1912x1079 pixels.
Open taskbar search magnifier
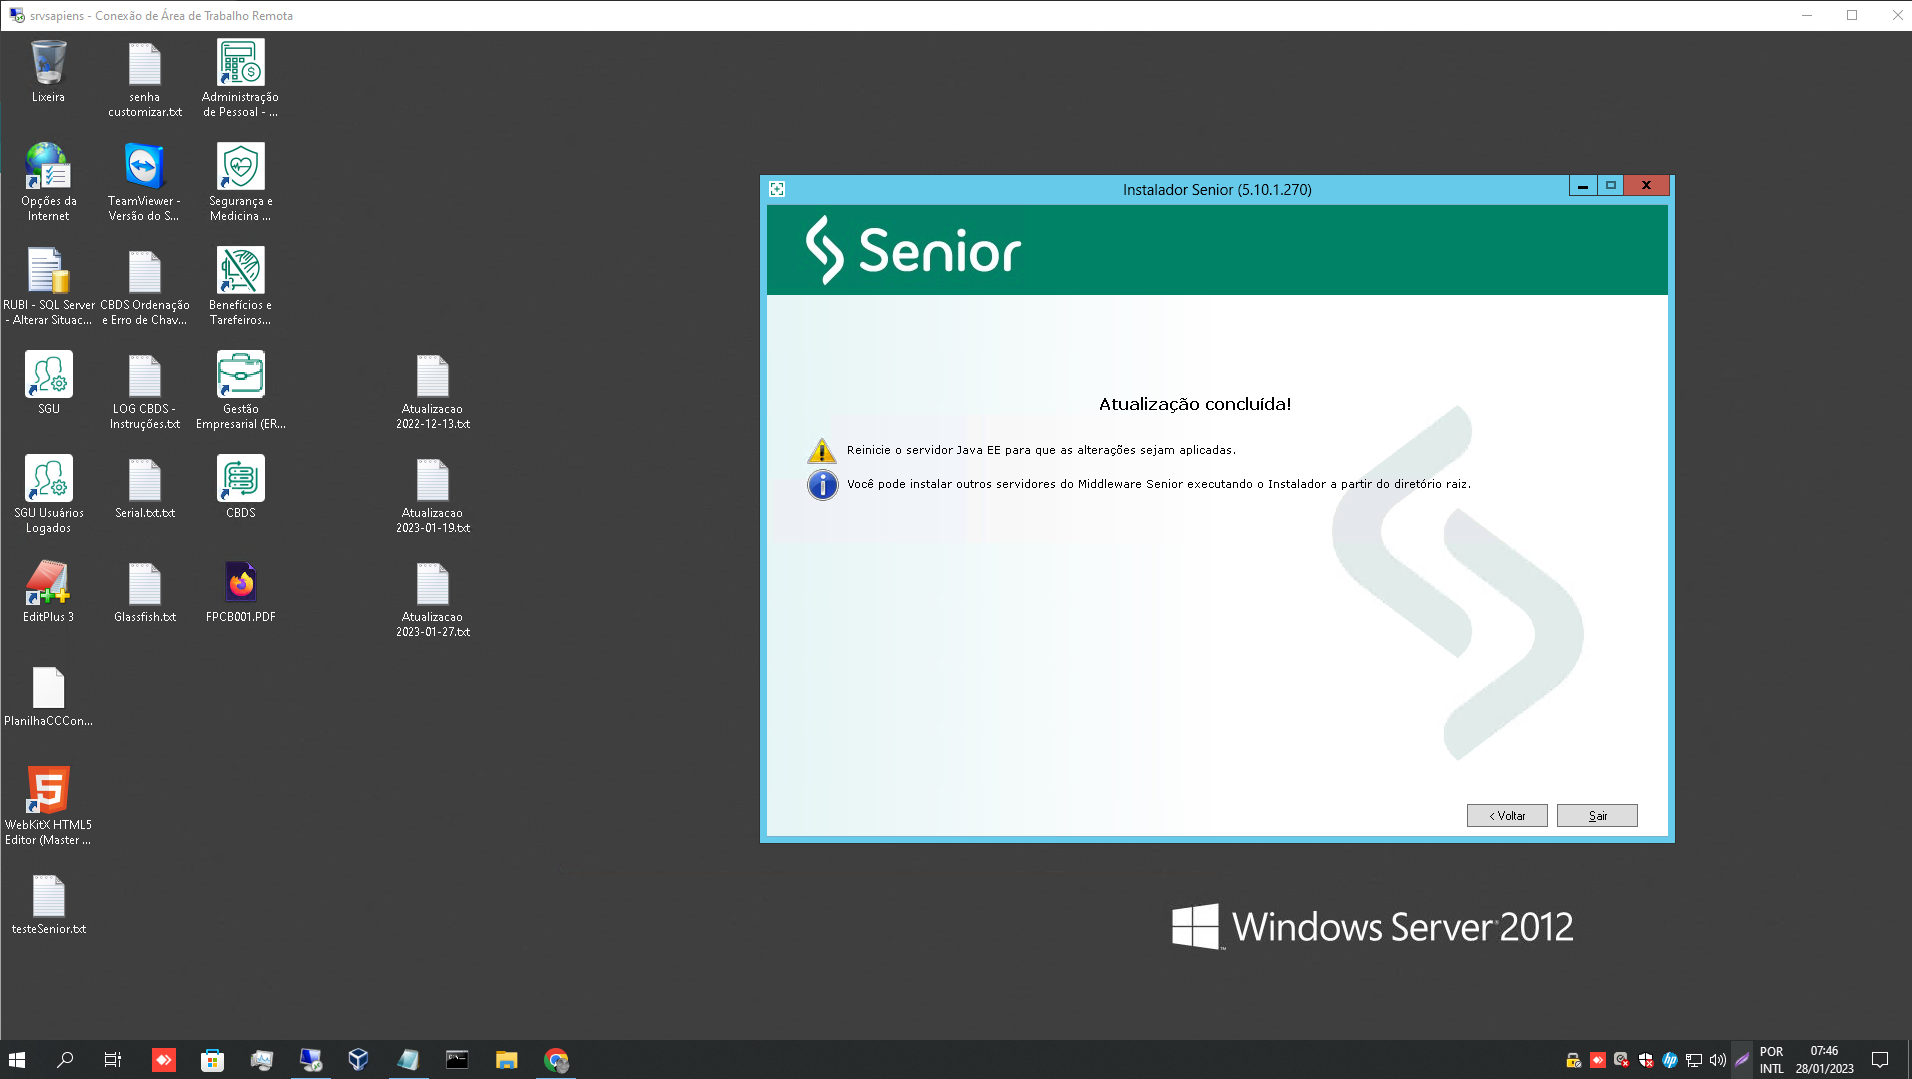click(65, 1060)
